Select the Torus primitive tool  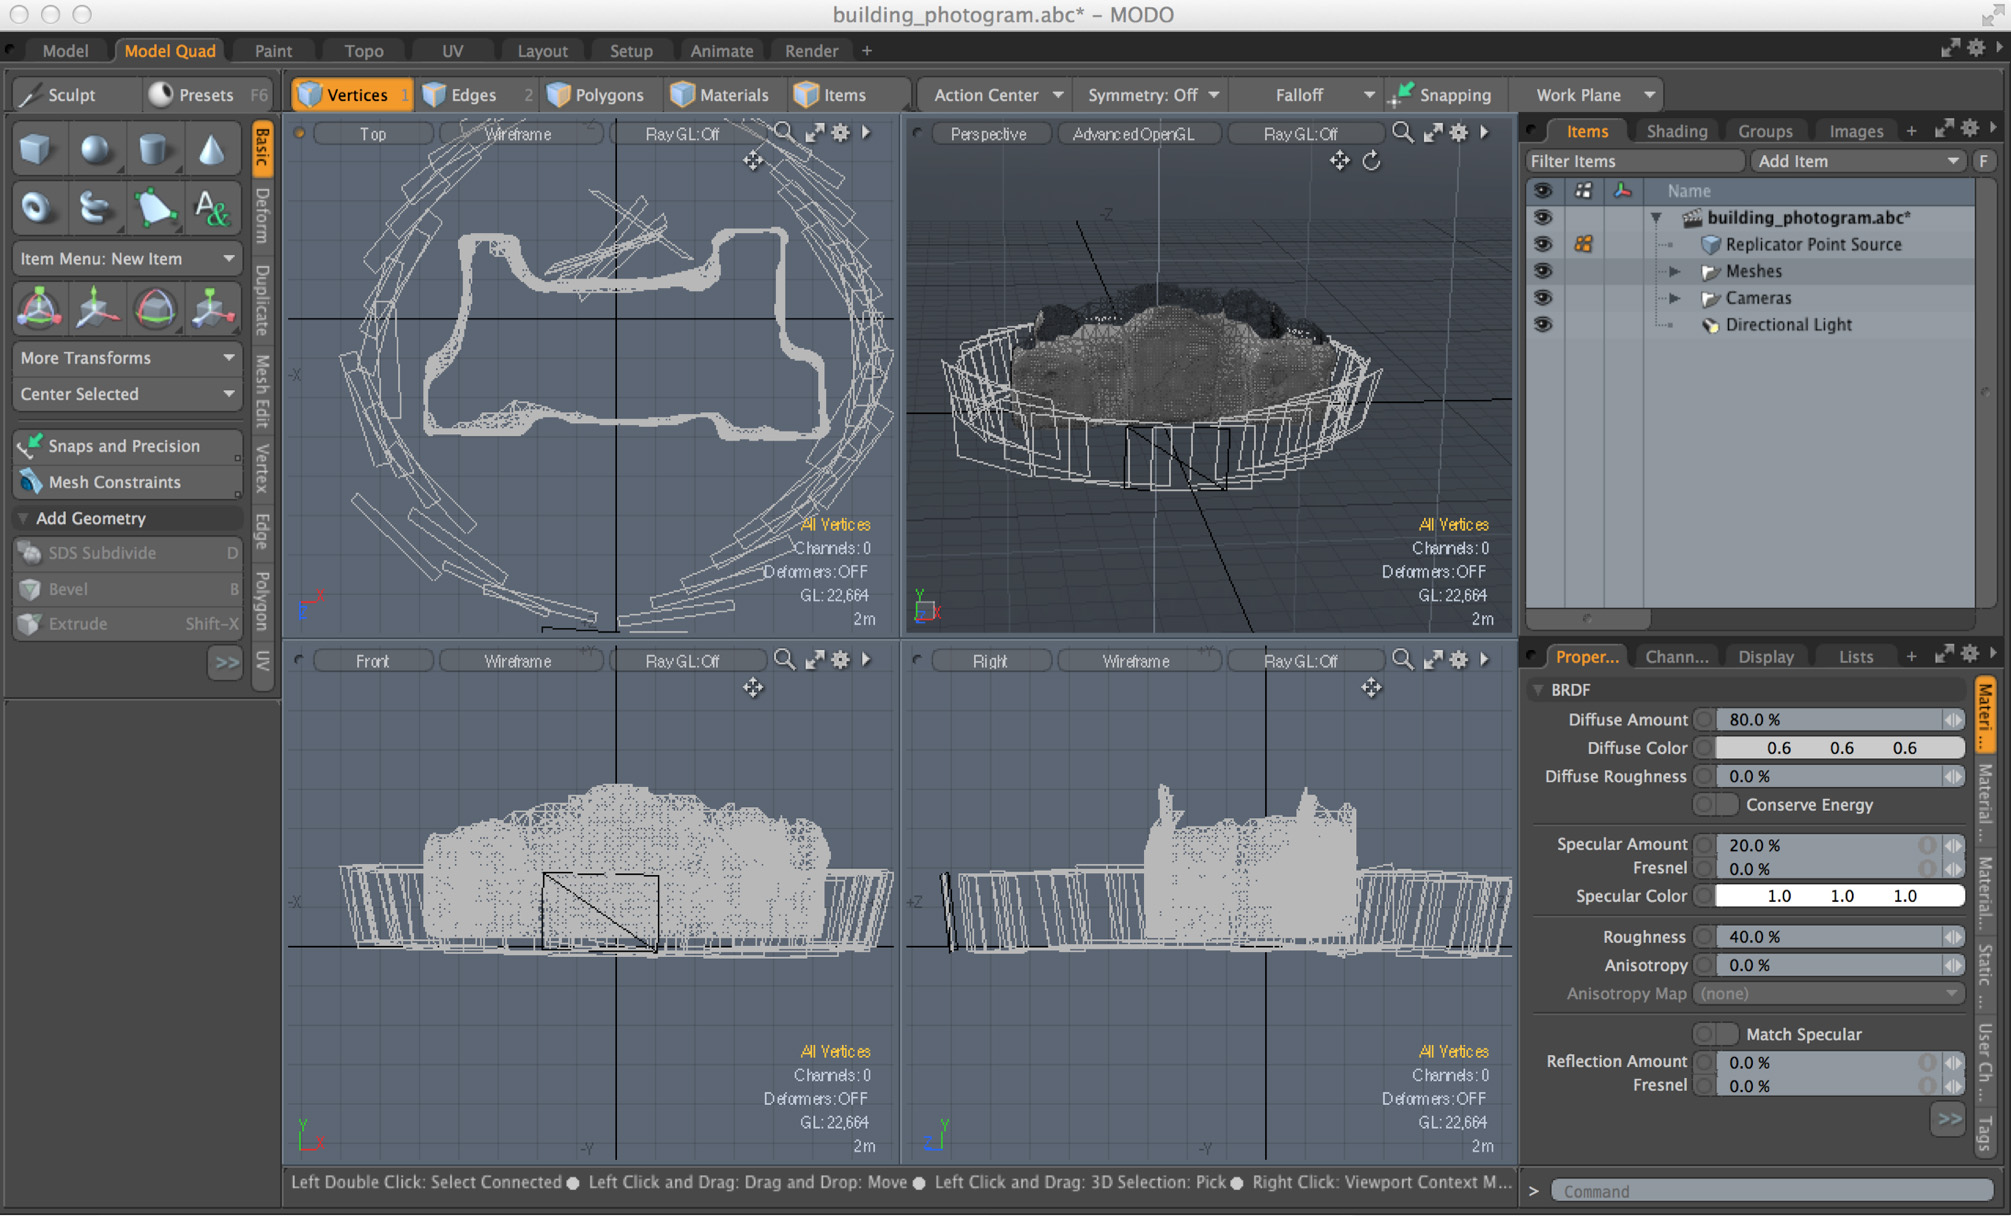click(x=37, y=207)
